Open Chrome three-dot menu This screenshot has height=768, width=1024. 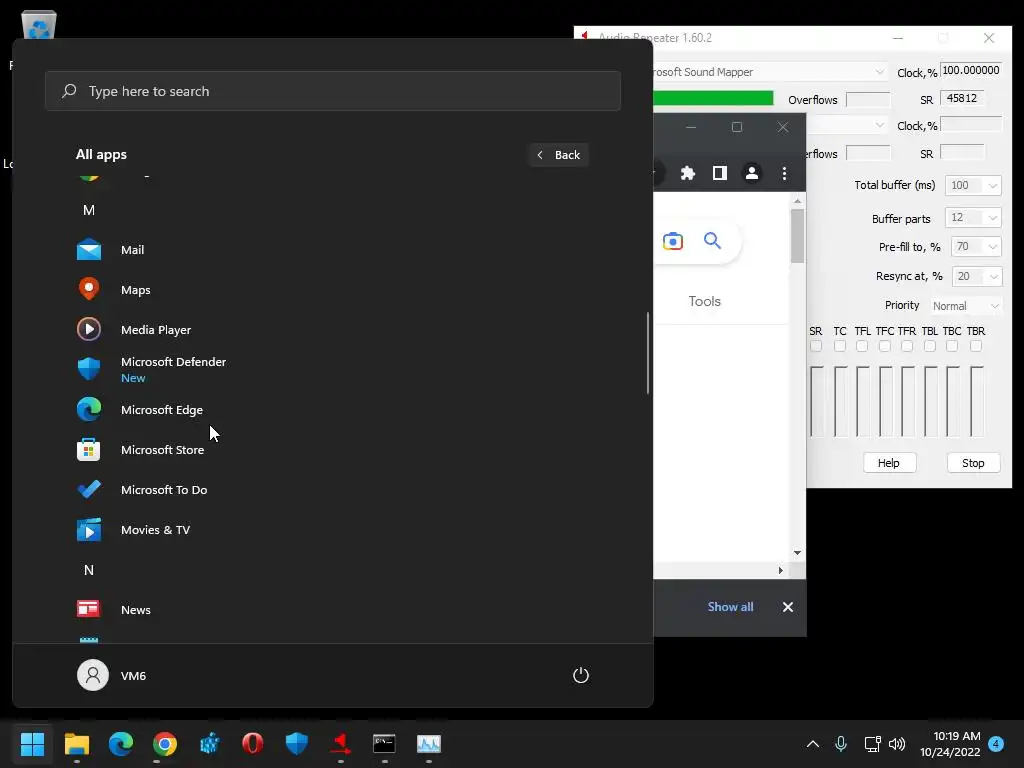click(x=784, y=173)
